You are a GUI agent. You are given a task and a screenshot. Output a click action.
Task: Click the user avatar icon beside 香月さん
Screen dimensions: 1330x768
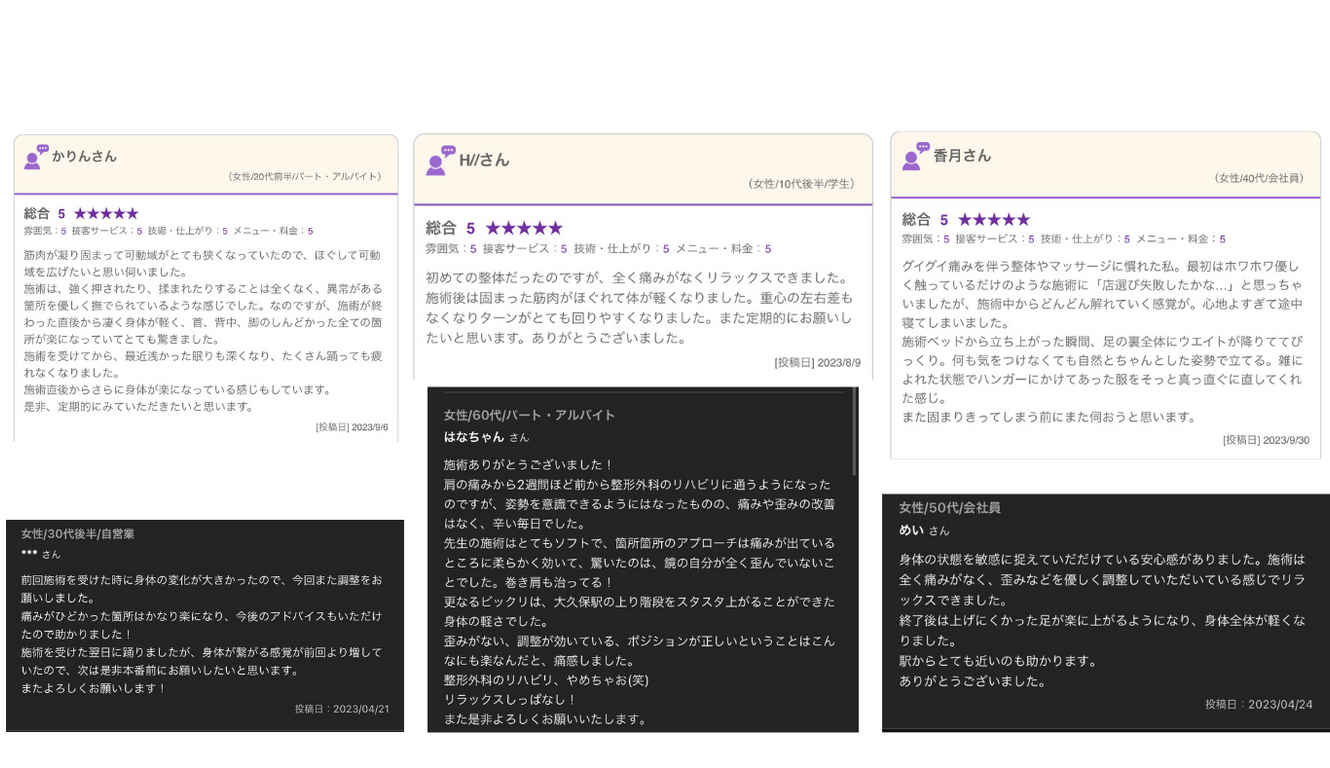[x=916, y=156]
